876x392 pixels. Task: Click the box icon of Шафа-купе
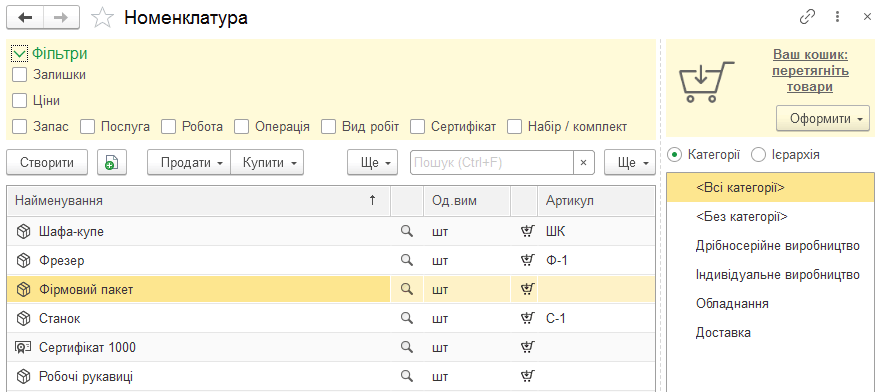pos(23,231)
